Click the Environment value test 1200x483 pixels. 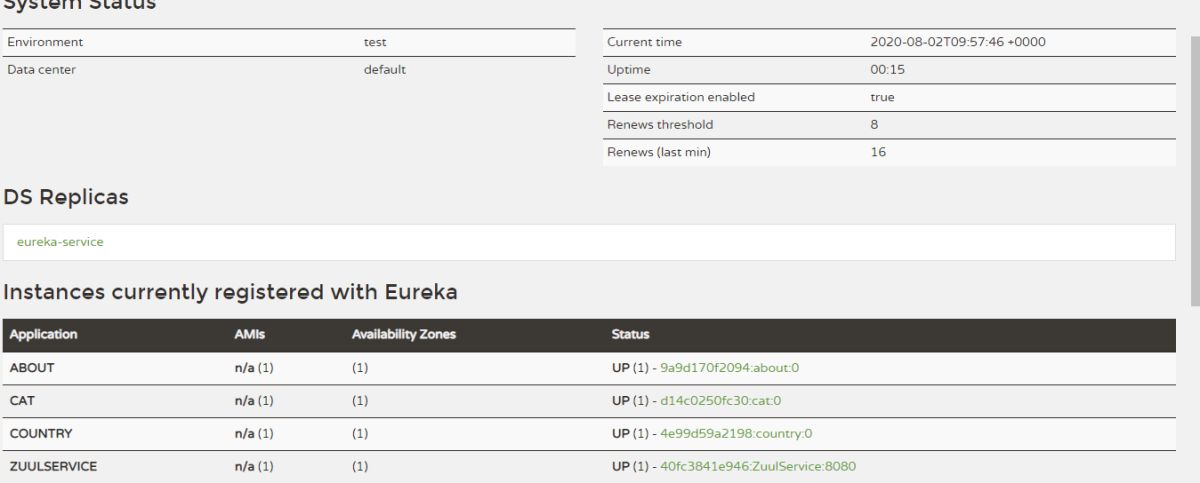click(x=375, y=42)
